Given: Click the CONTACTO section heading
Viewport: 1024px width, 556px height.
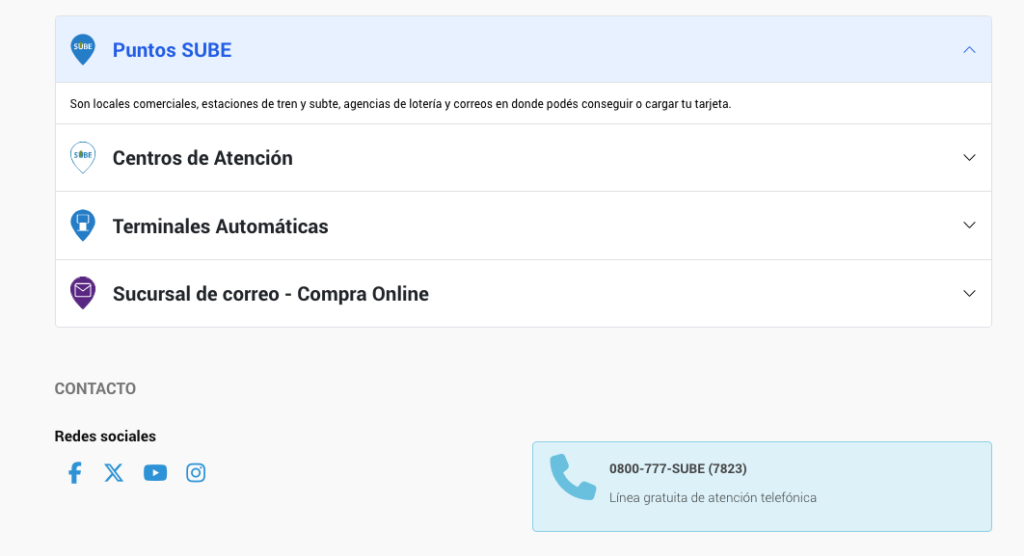Looking at the screenshot, I should (95, 389).
